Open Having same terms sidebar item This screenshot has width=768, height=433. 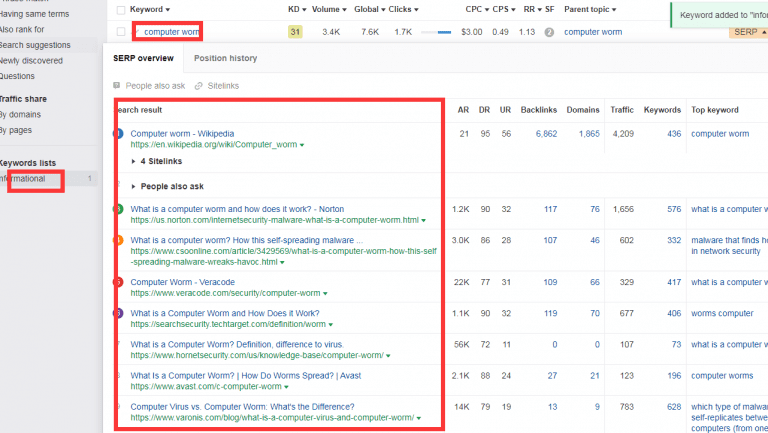tap(34, 14)
